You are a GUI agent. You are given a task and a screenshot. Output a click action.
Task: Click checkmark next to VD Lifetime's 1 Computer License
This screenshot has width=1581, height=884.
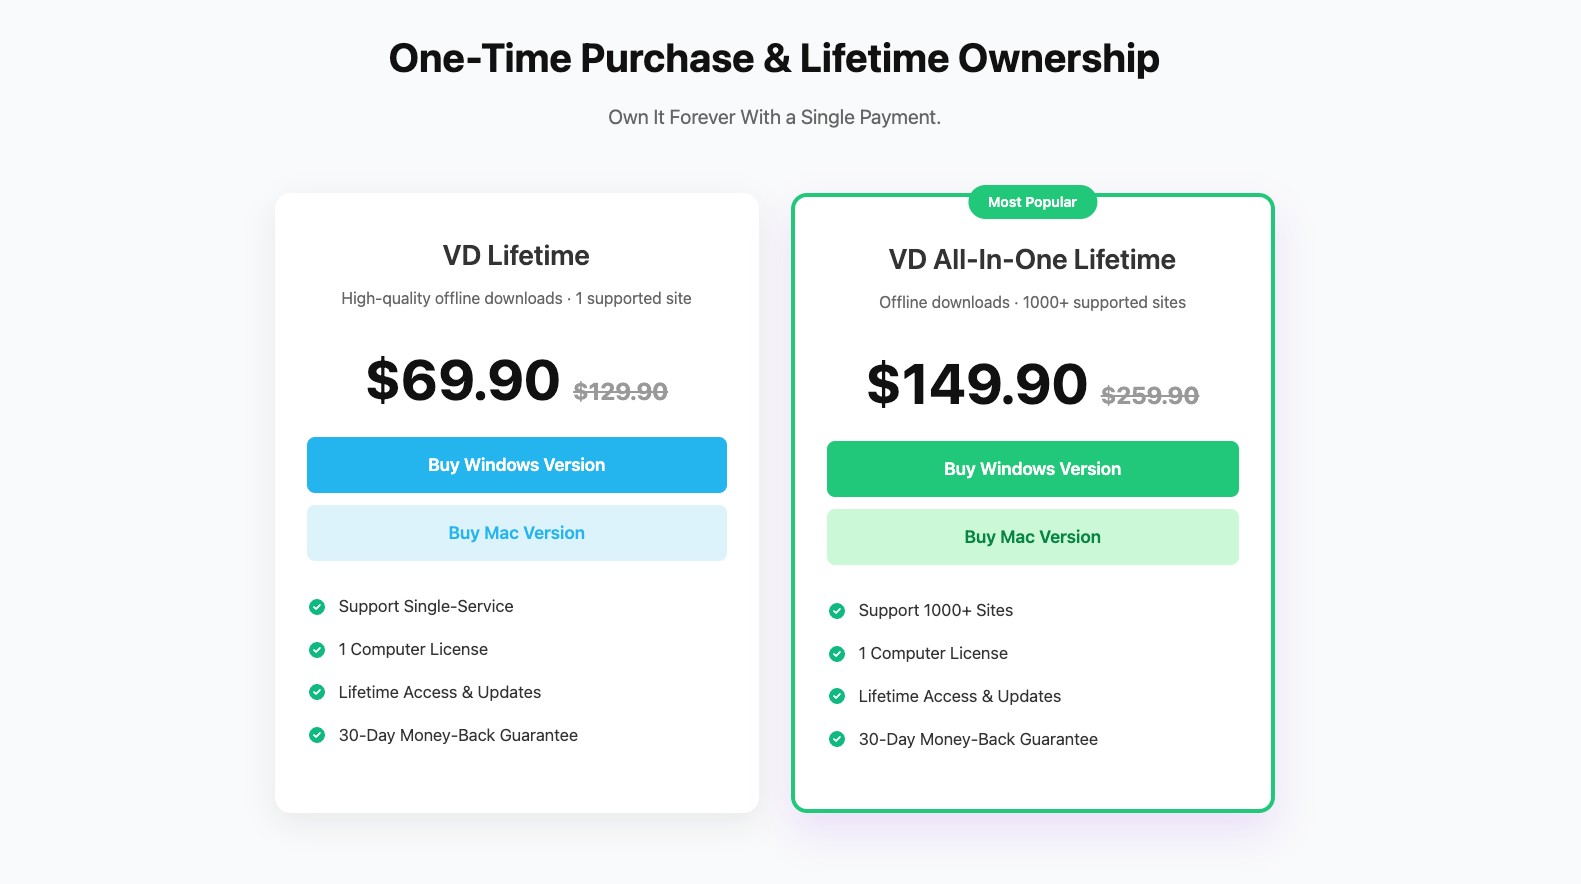[x=317, y=650]
